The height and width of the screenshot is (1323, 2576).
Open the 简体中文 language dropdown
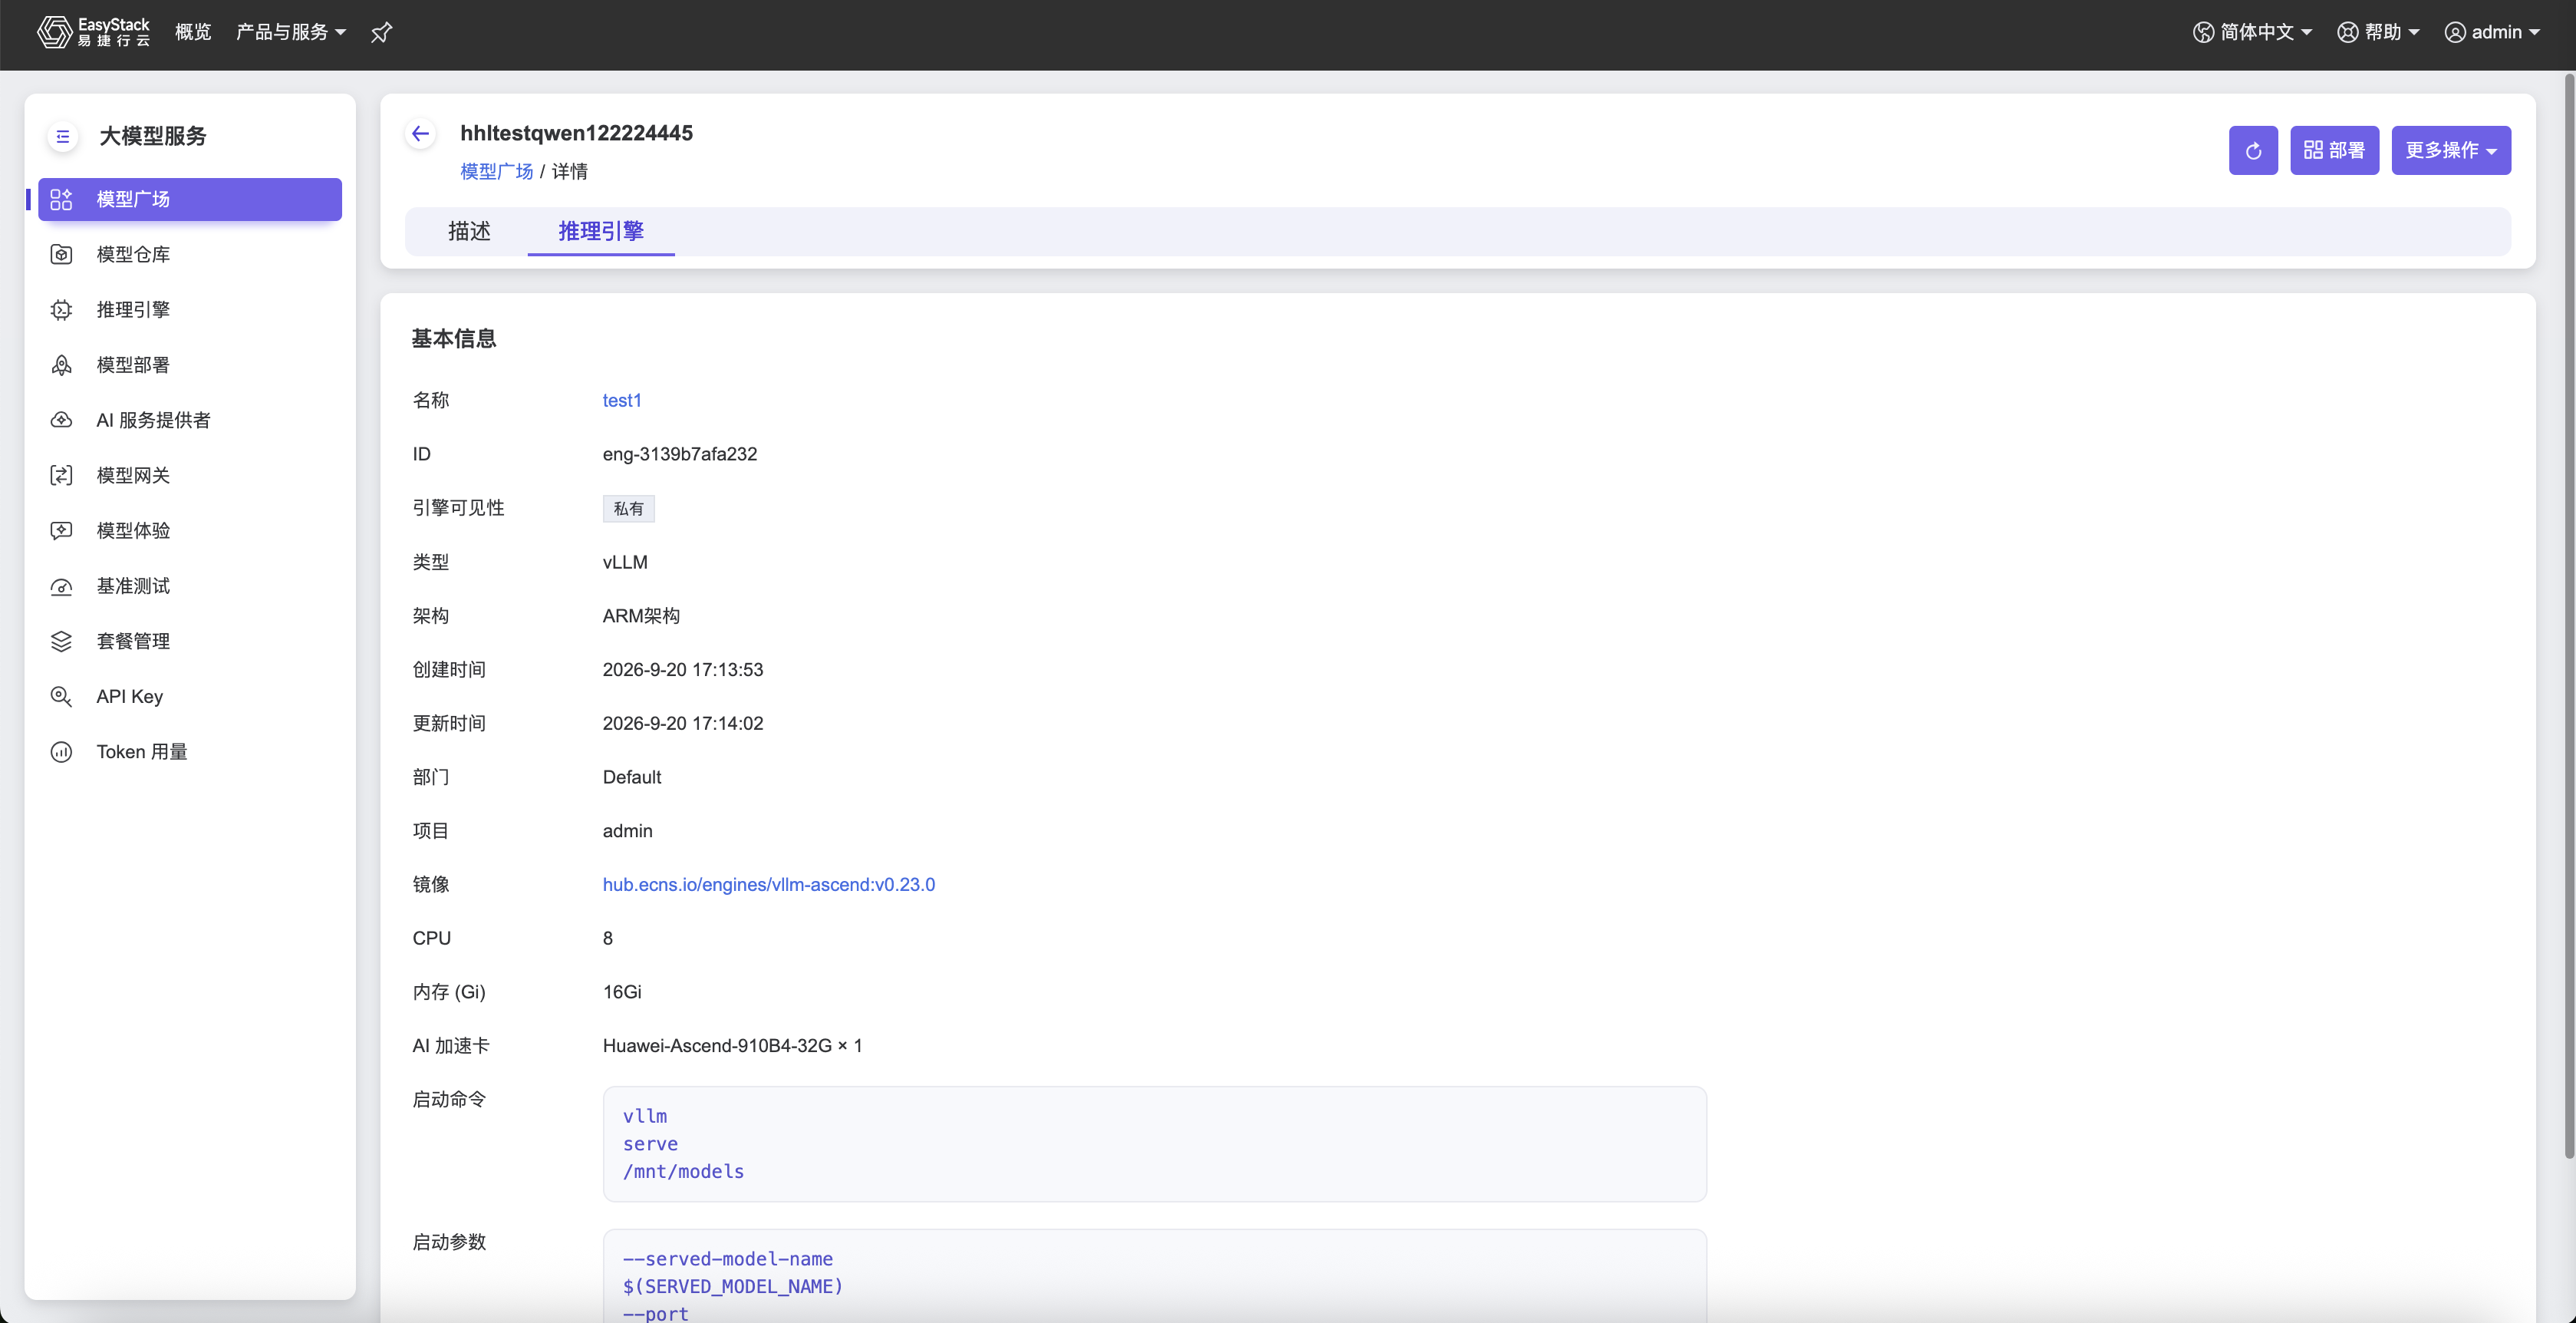coord(2253,32)
